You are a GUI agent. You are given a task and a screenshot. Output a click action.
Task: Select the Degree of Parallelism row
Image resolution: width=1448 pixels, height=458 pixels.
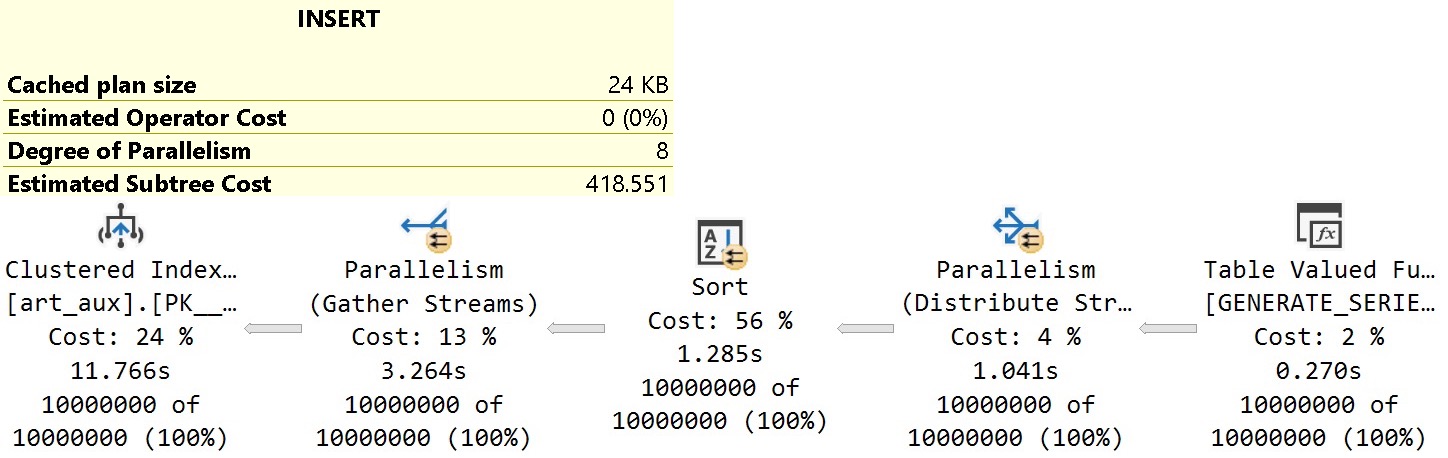[337, 151]
